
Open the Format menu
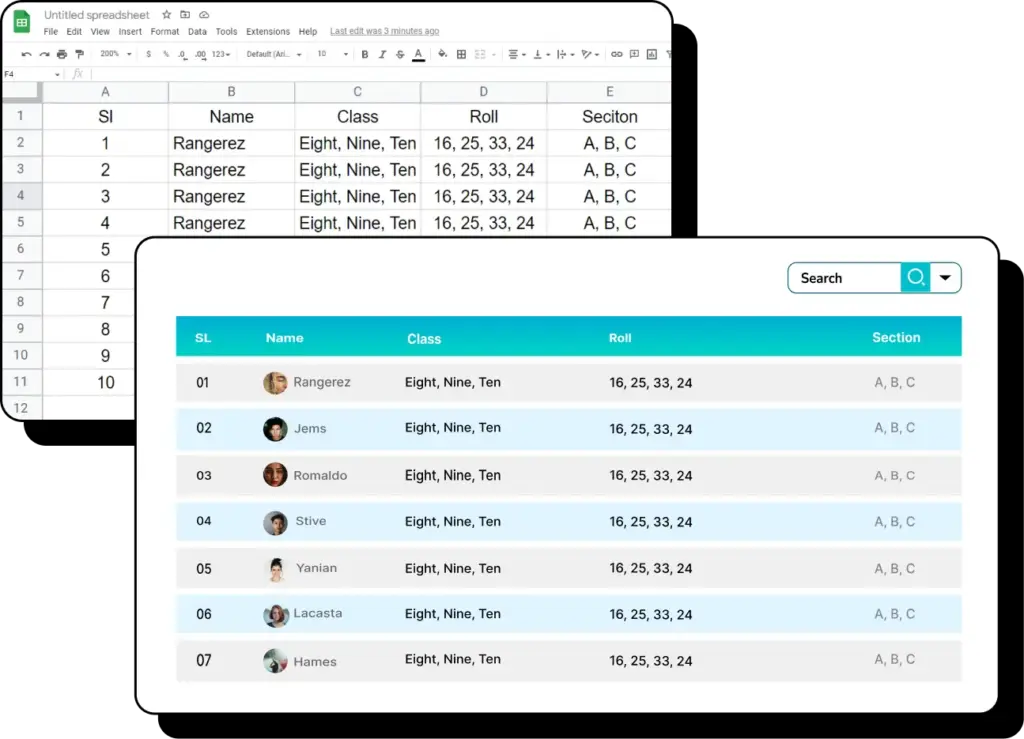(x=164, y=31)
